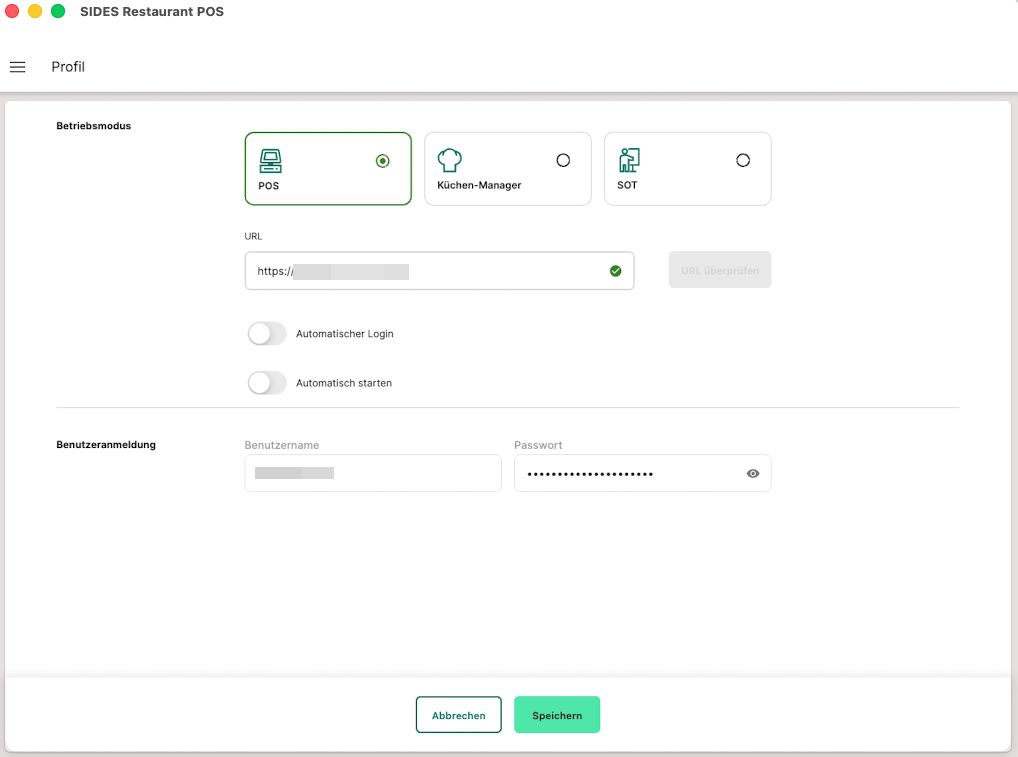Screen dimensions: 1018x757
Task: Click the green macOS fullscreen window button
Action: [x=58, y=12]
